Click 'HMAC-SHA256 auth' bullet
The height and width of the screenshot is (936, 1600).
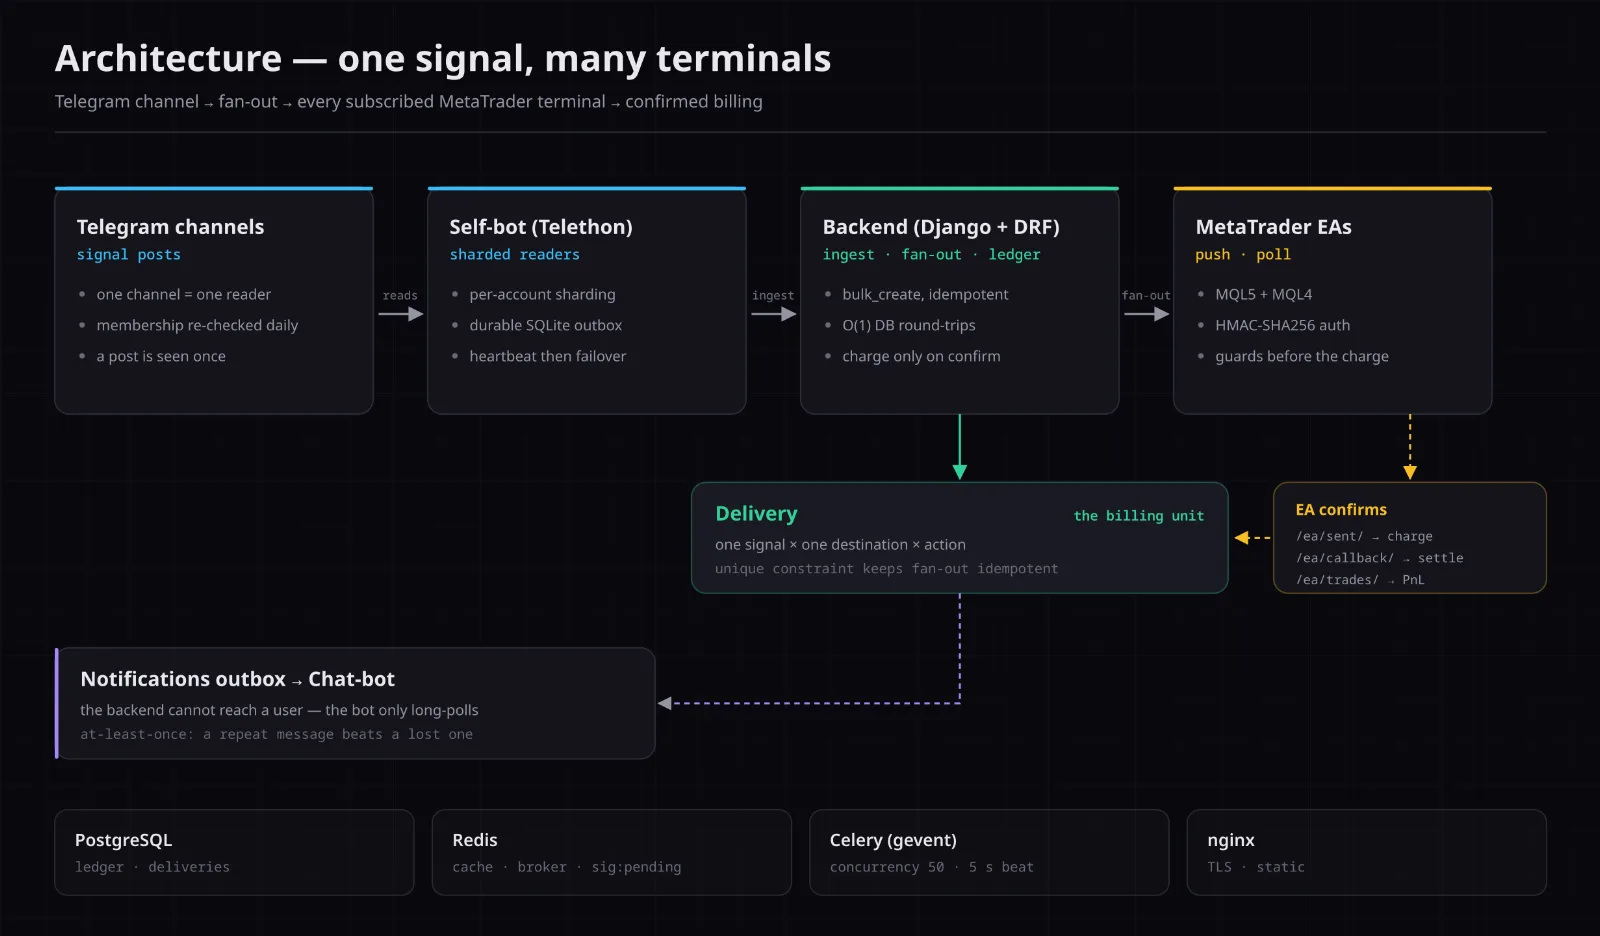coord(1282,325)
